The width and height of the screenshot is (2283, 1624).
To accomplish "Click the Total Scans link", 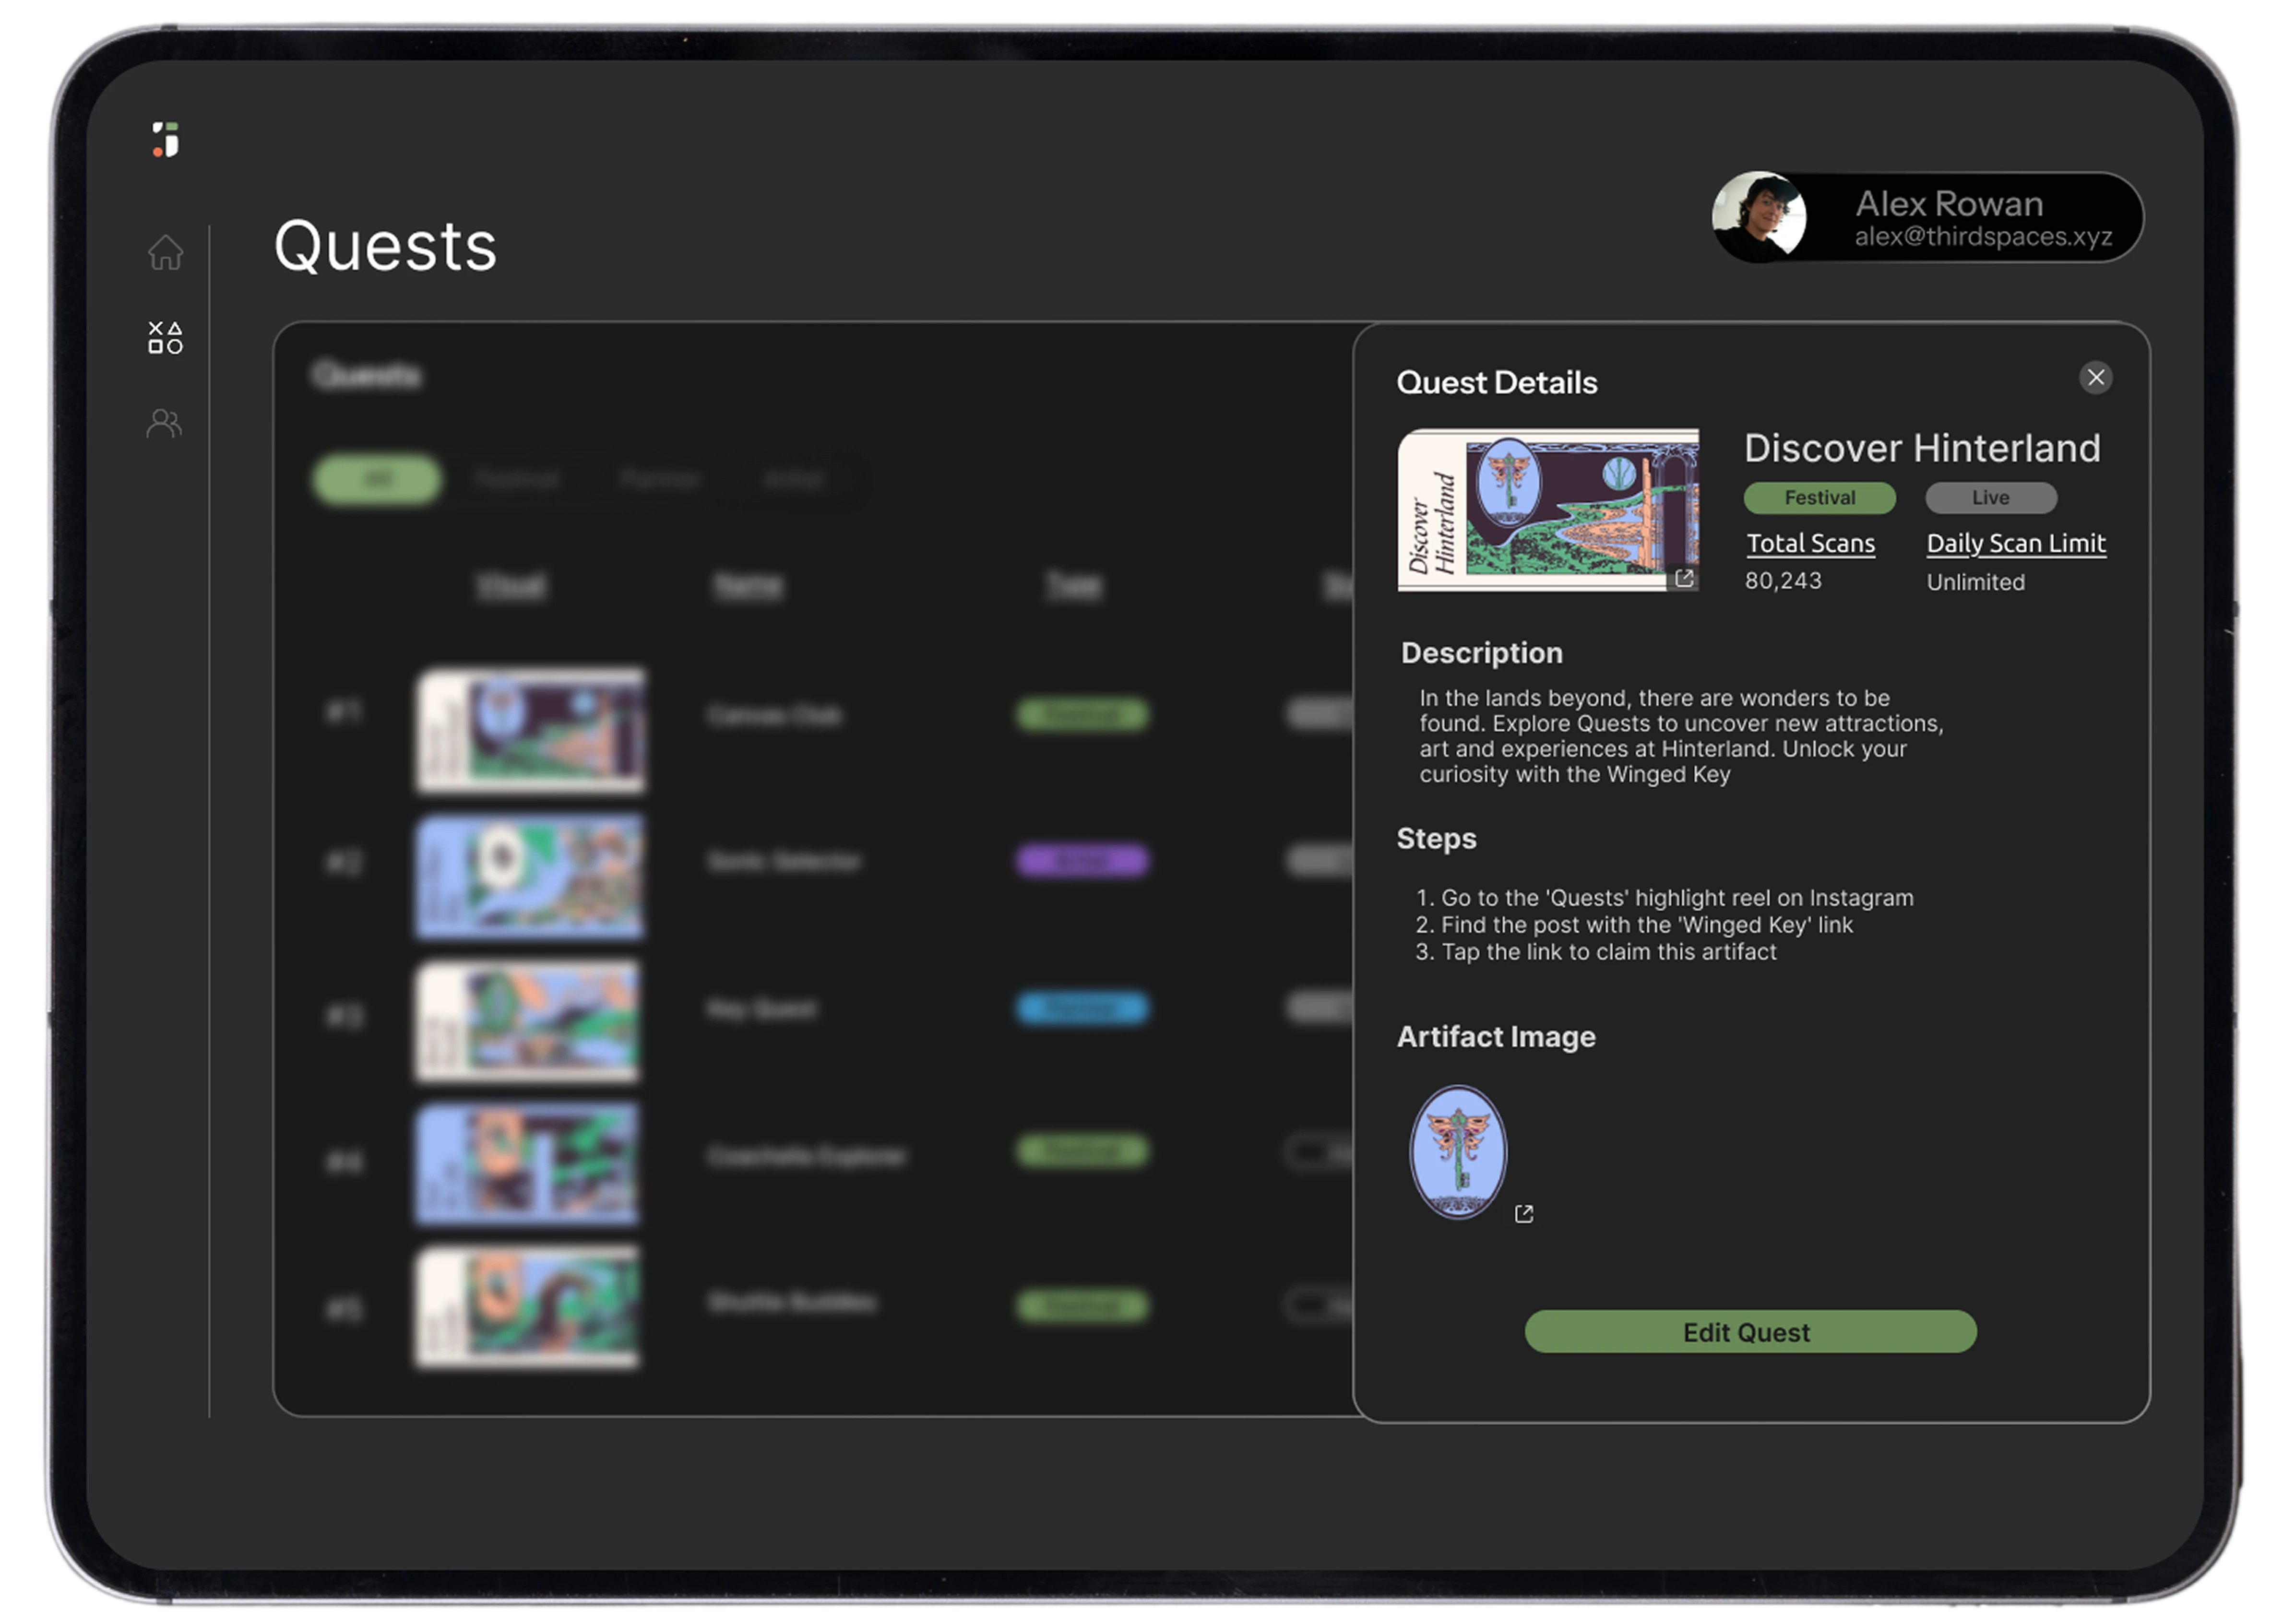I will click(x=1810, y=543).
